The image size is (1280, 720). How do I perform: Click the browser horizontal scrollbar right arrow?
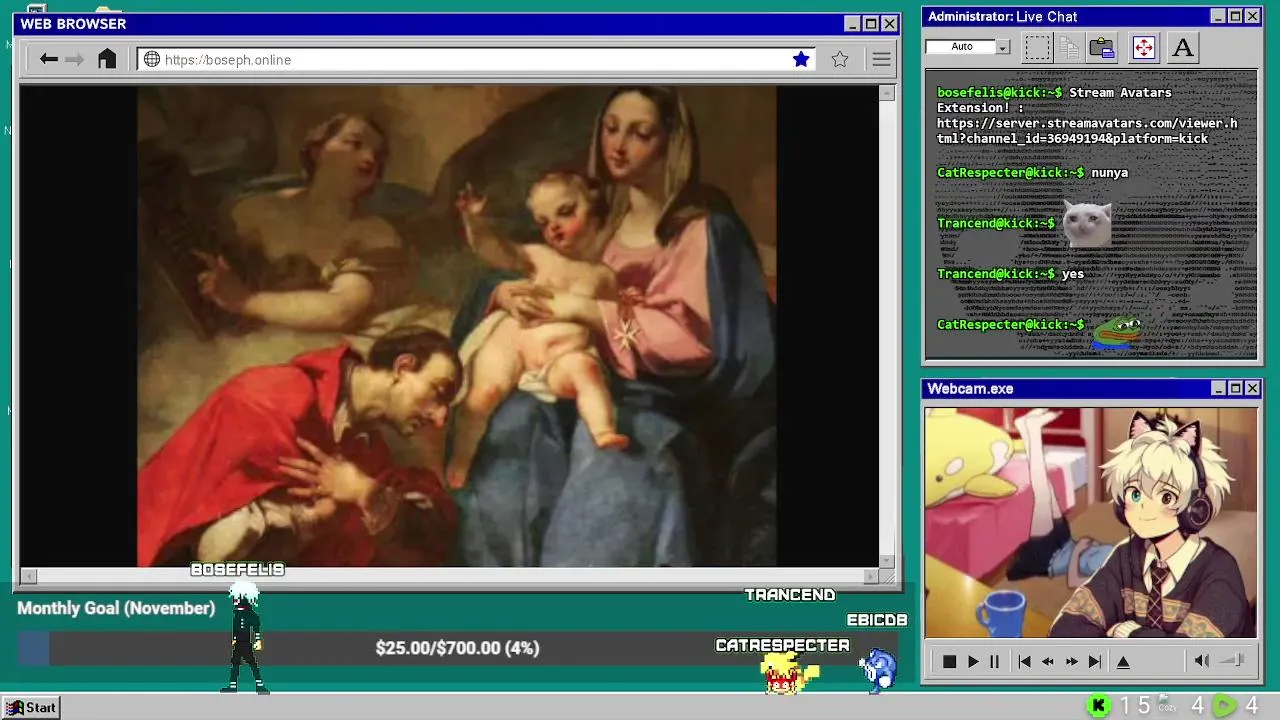(871, 576)
